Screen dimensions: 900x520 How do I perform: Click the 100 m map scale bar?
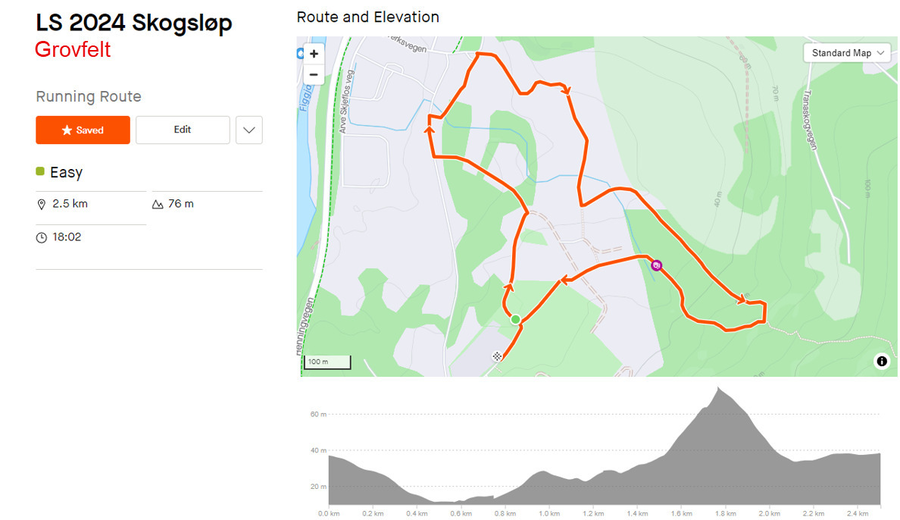[327, 362]
